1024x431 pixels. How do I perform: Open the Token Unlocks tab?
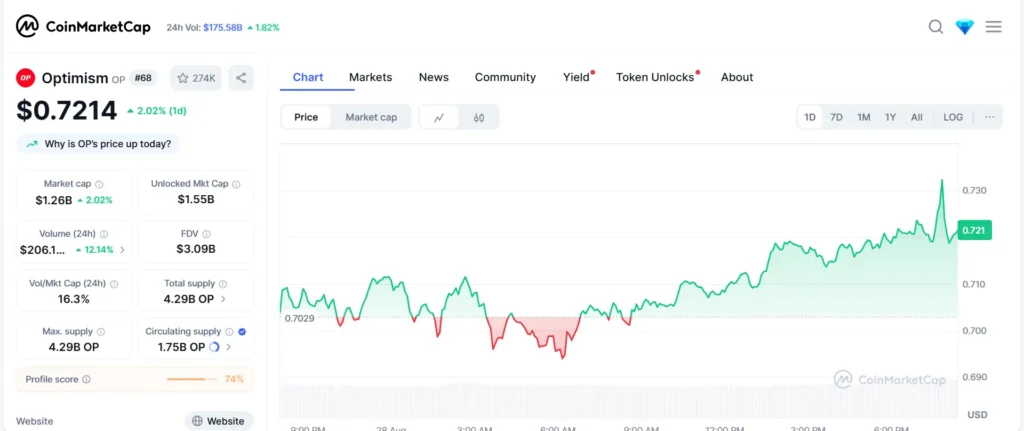(x=657, y=77)
